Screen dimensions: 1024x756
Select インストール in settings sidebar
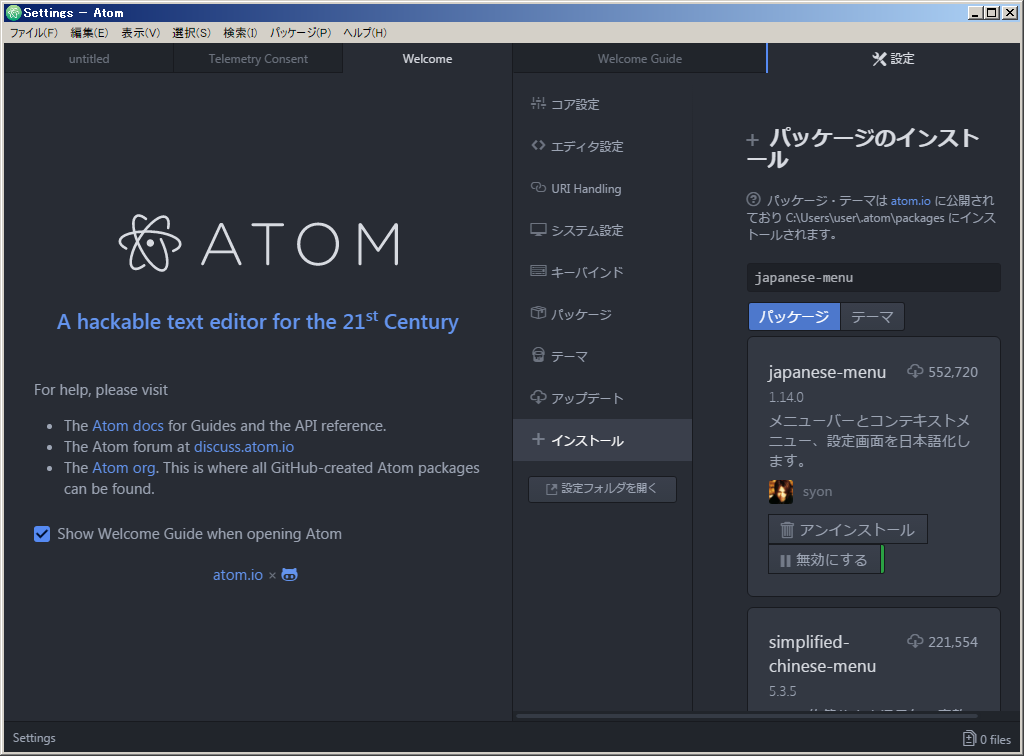pyautogui.click(x=602, y=441)
